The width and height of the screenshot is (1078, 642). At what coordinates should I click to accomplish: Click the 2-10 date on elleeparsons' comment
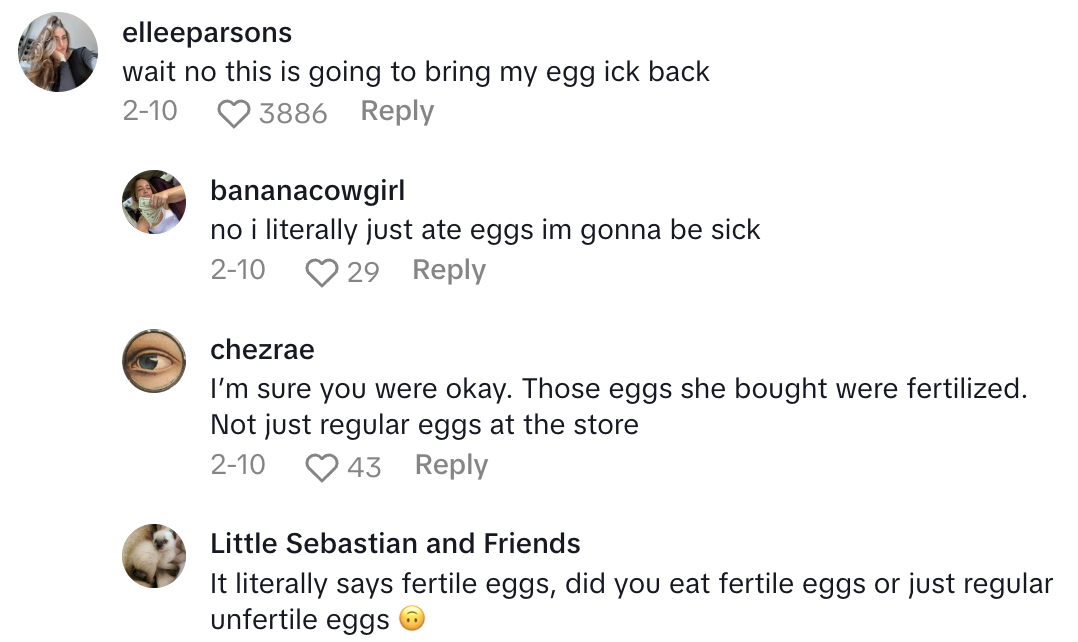(x=150, y=111)
